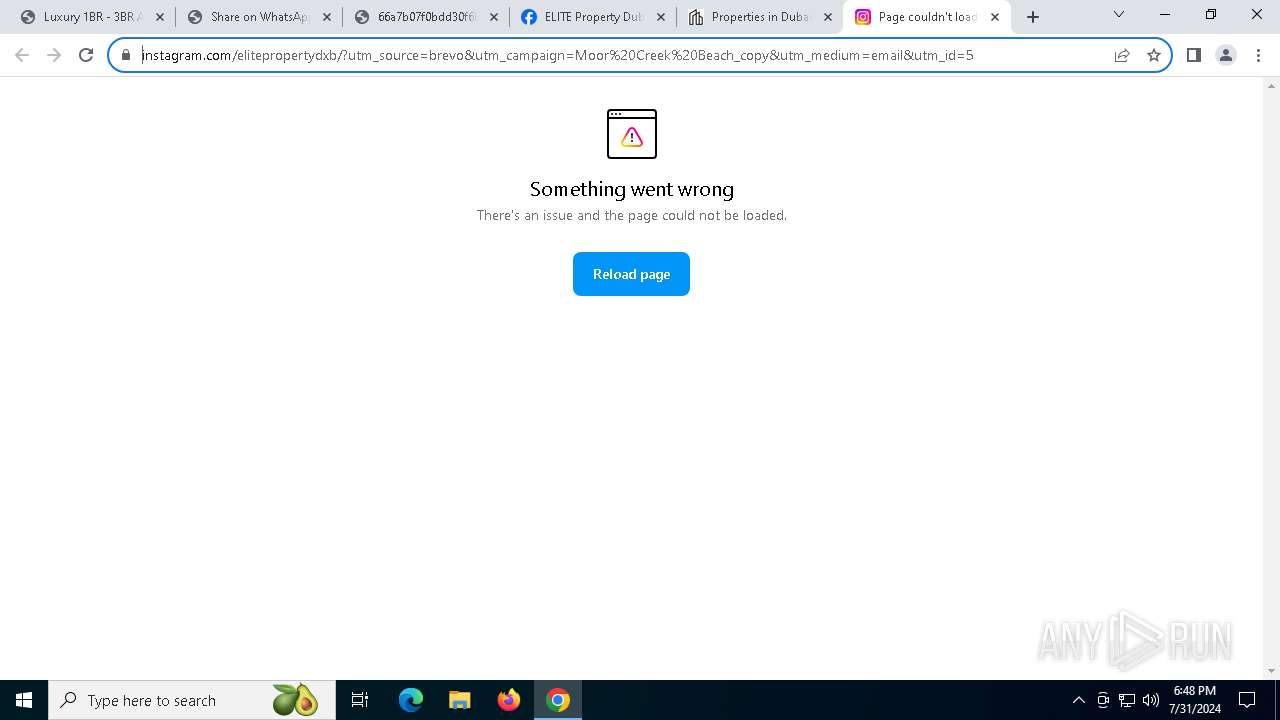
Task: Open Task View in the taskbar
Action: tap(360, 700)
